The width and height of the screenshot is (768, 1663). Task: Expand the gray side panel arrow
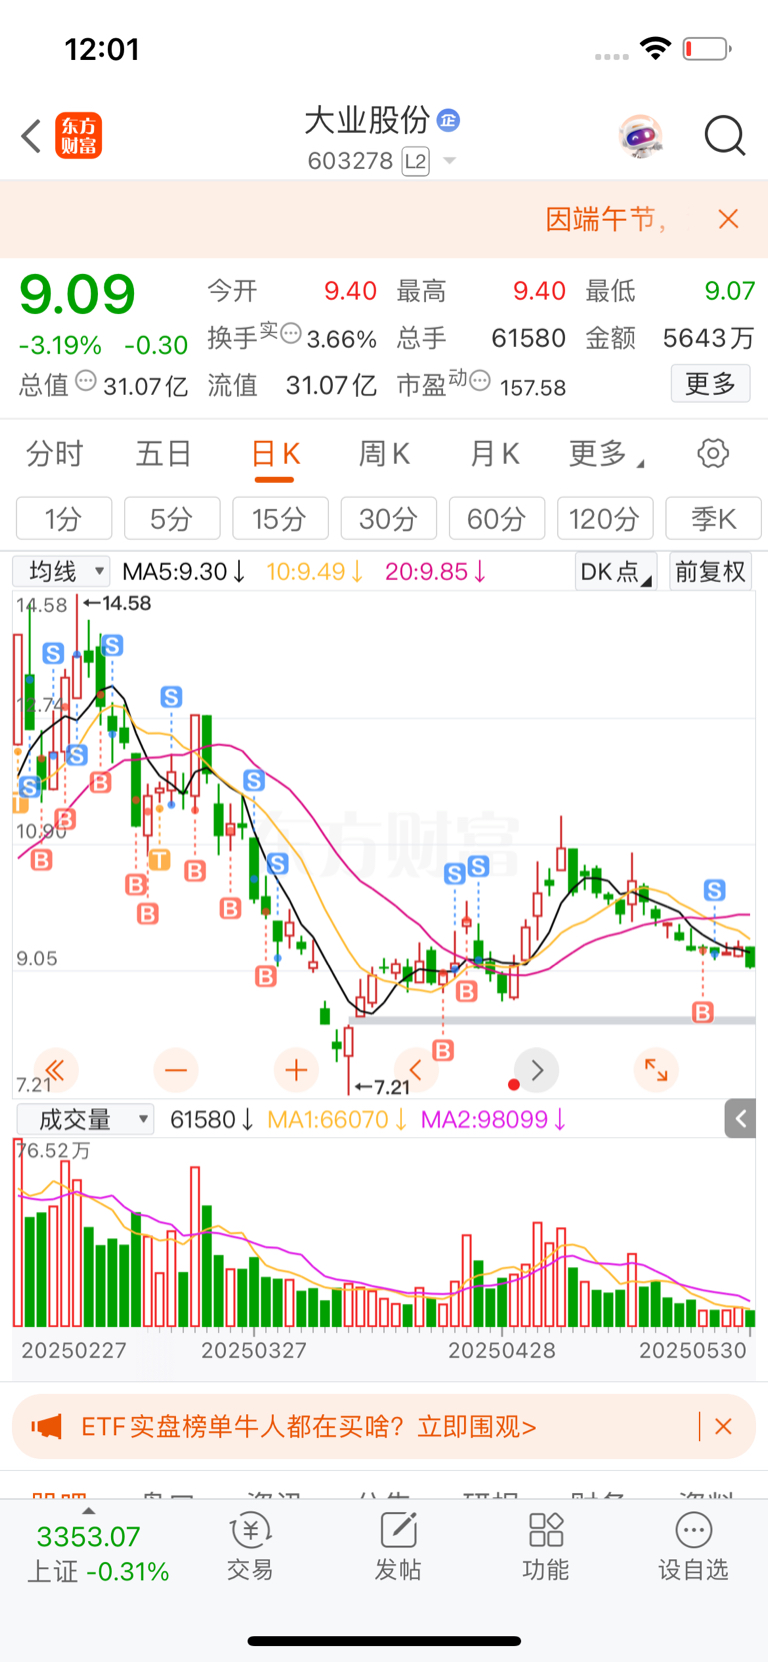click(x=740, y=1119)
